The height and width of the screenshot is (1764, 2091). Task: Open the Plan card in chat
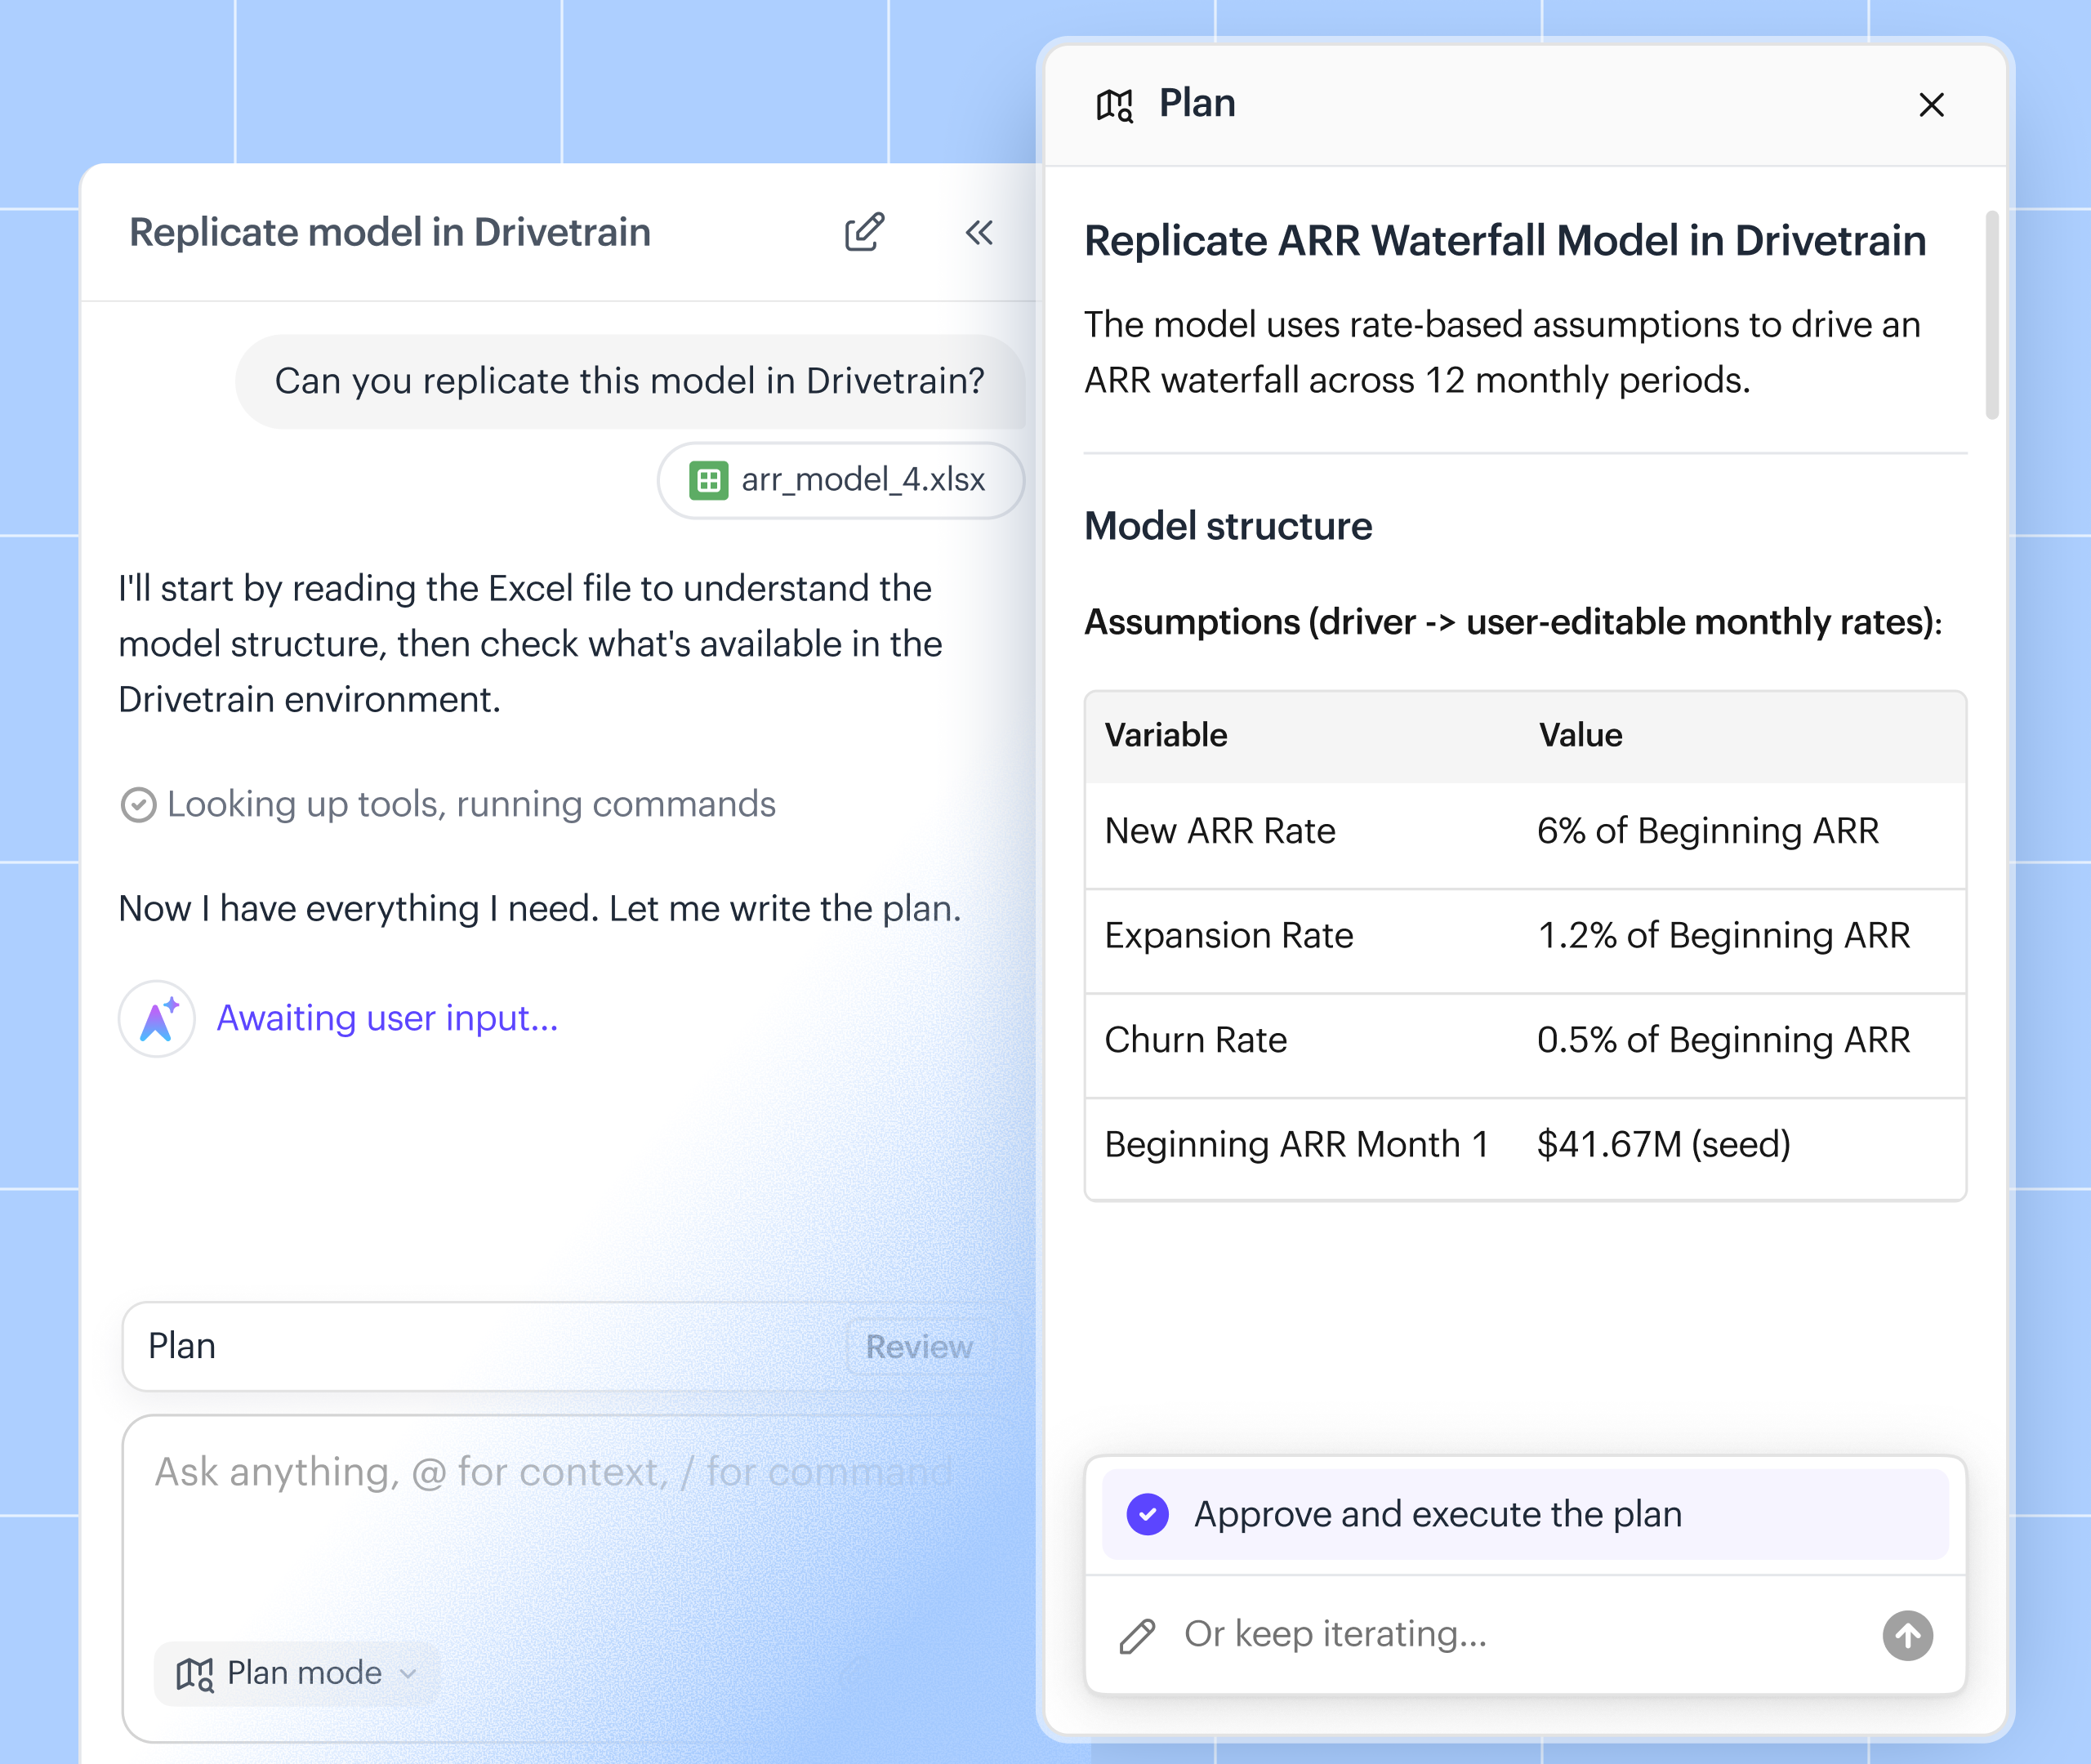click(570, 1347)
